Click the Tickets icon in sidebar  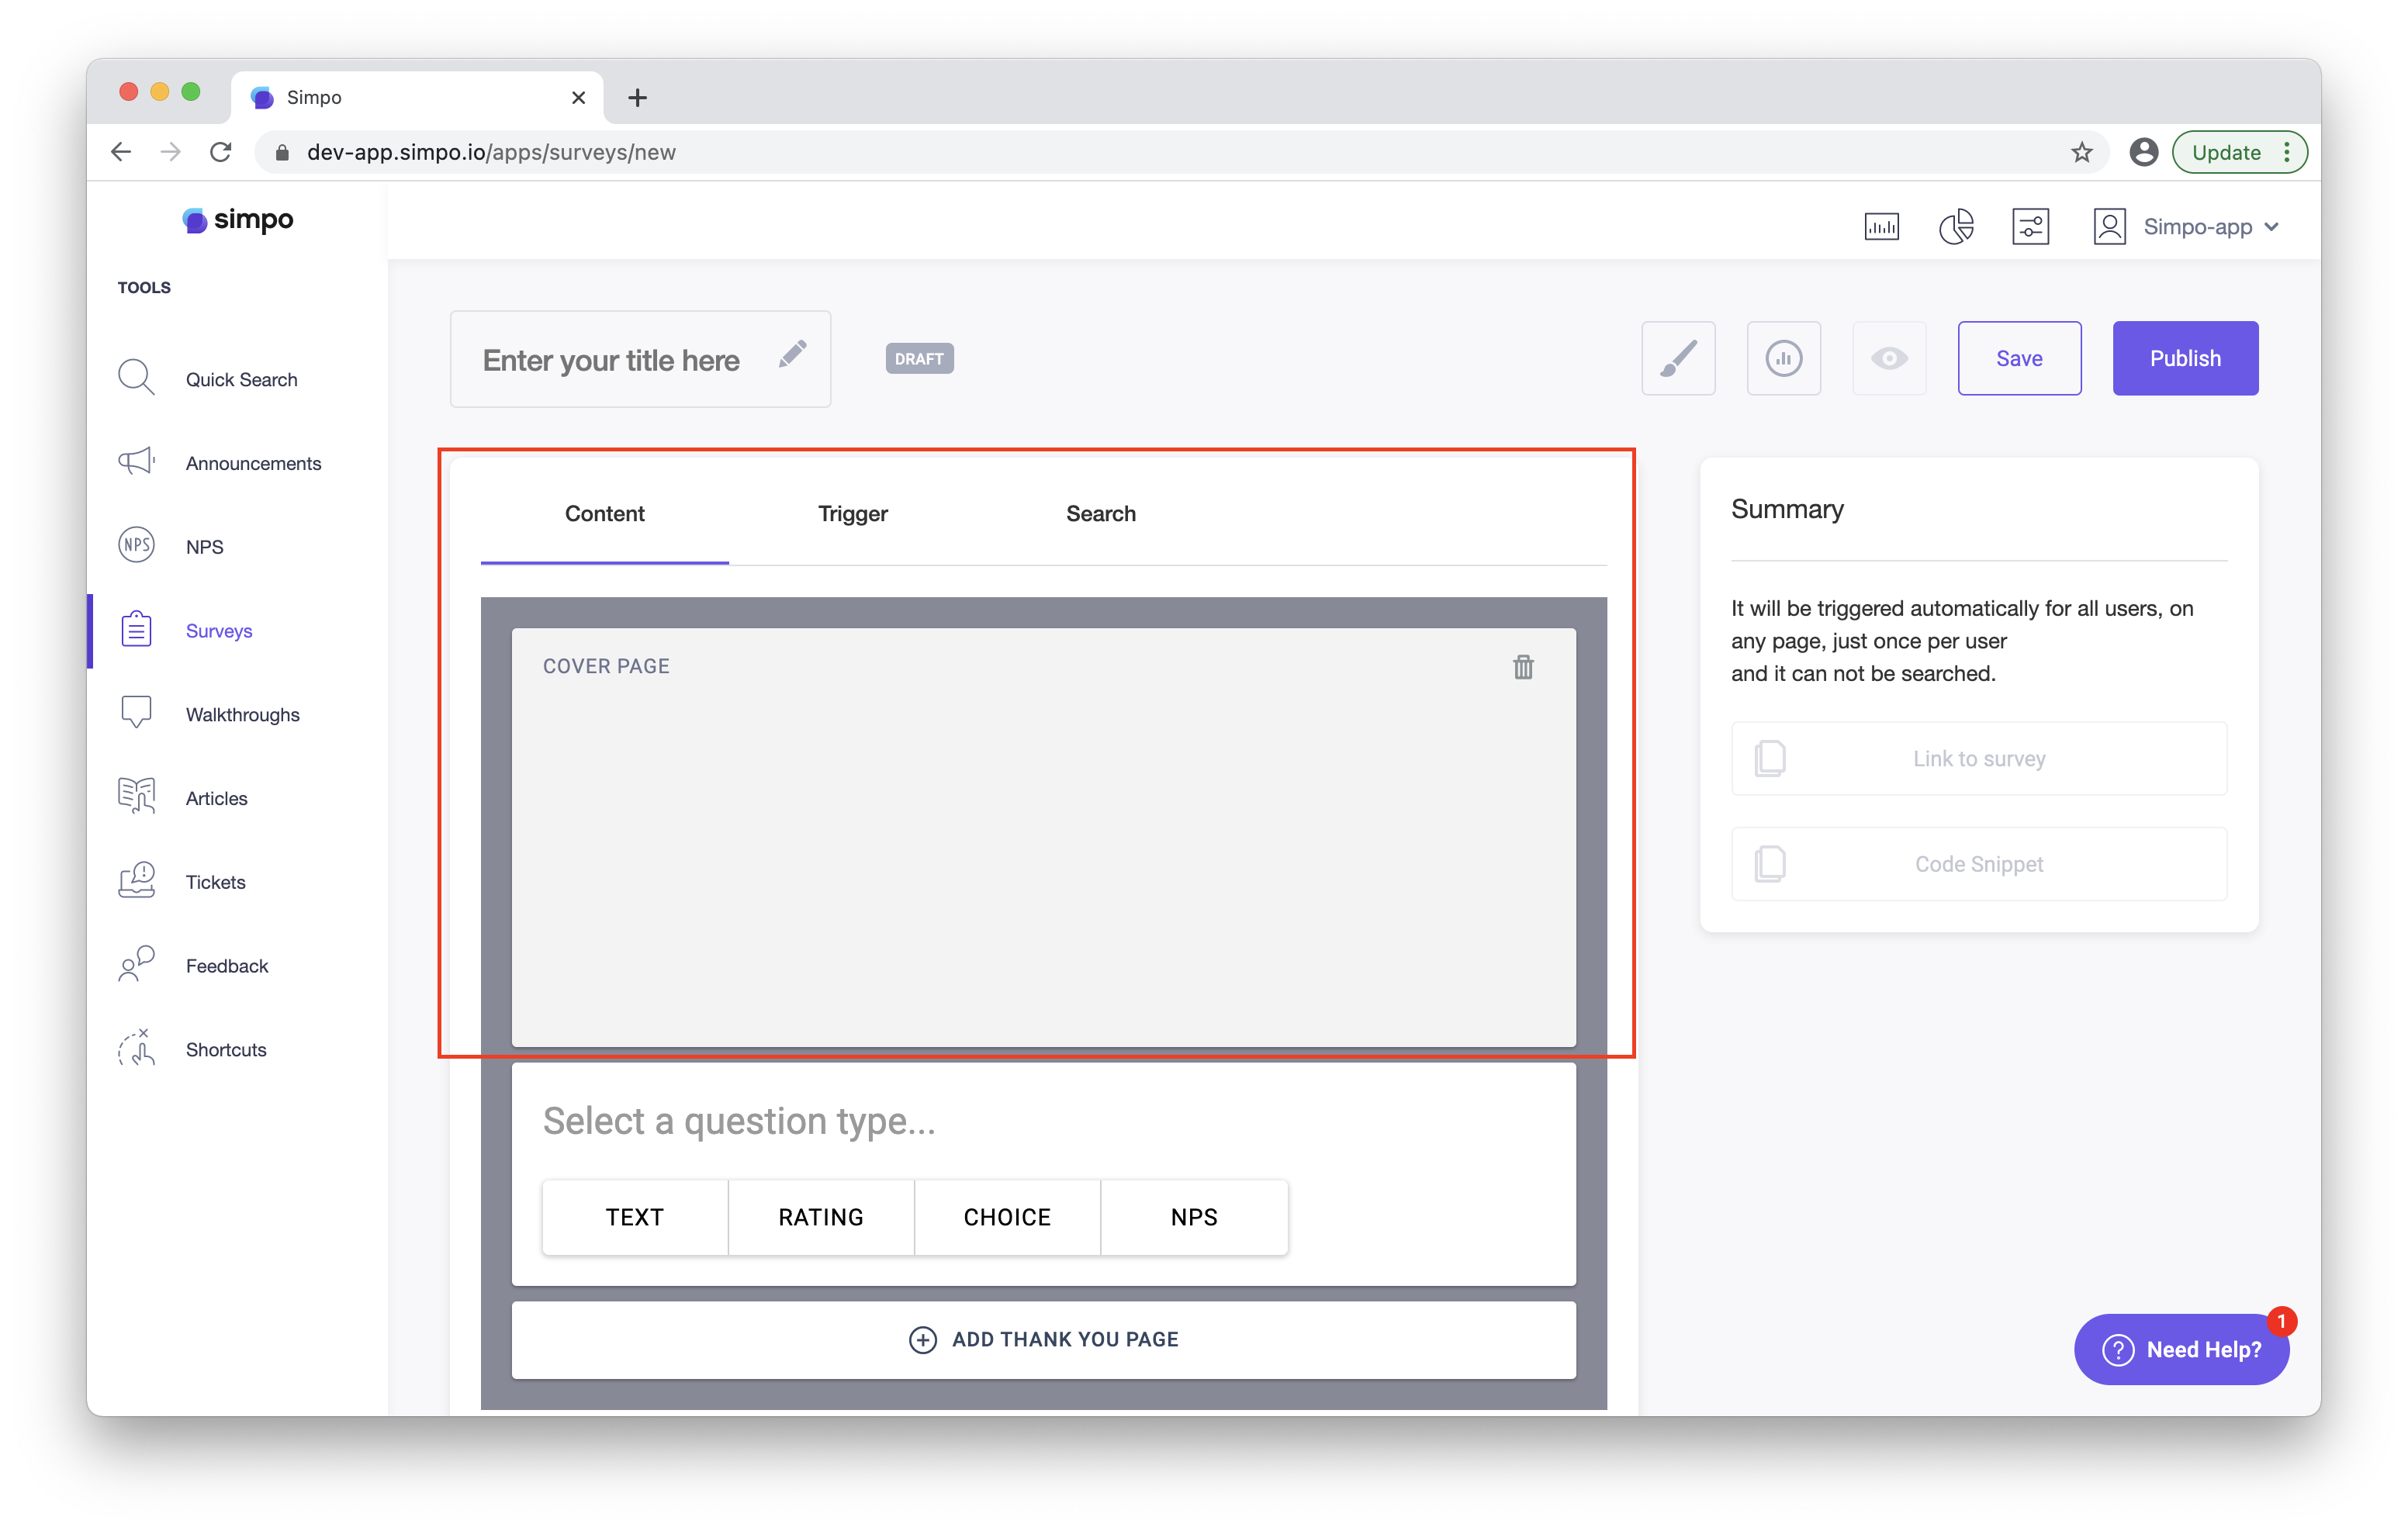(x=136, y=880)
